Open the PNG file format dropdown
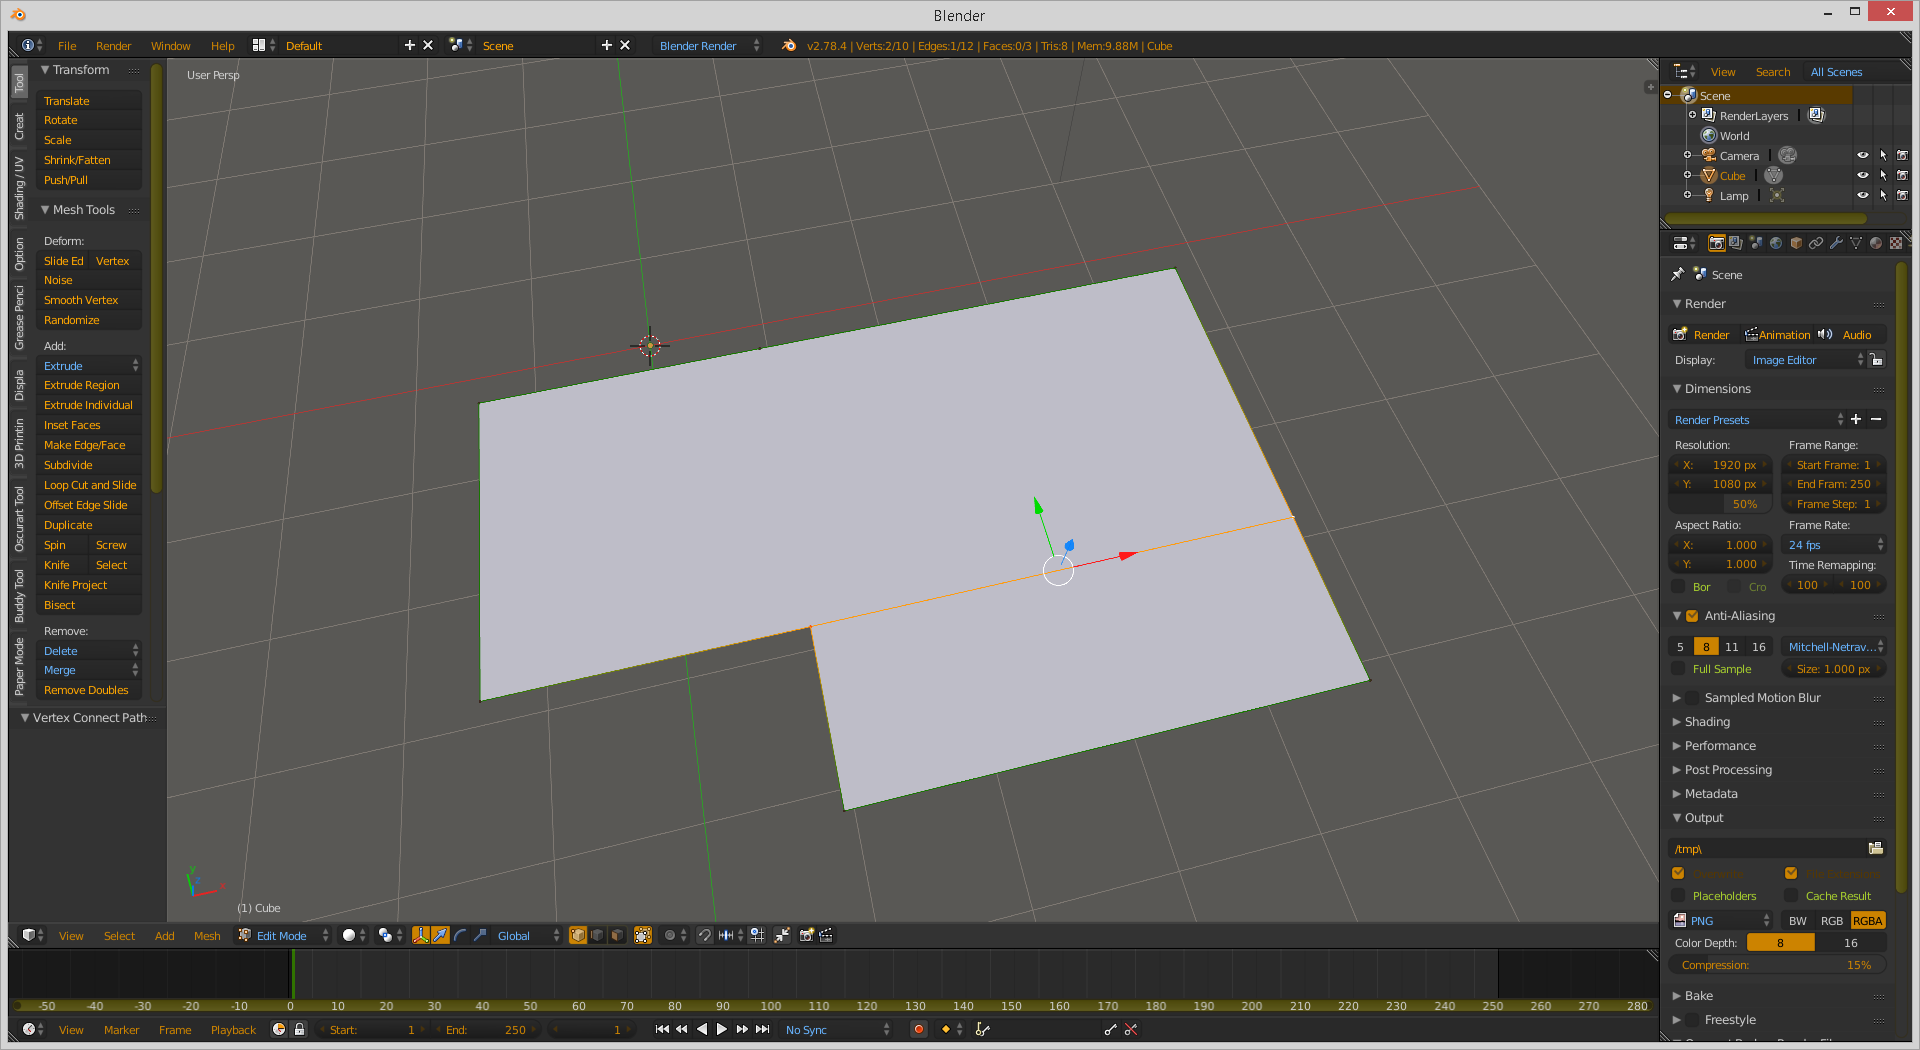 [x=1722, y=920]
